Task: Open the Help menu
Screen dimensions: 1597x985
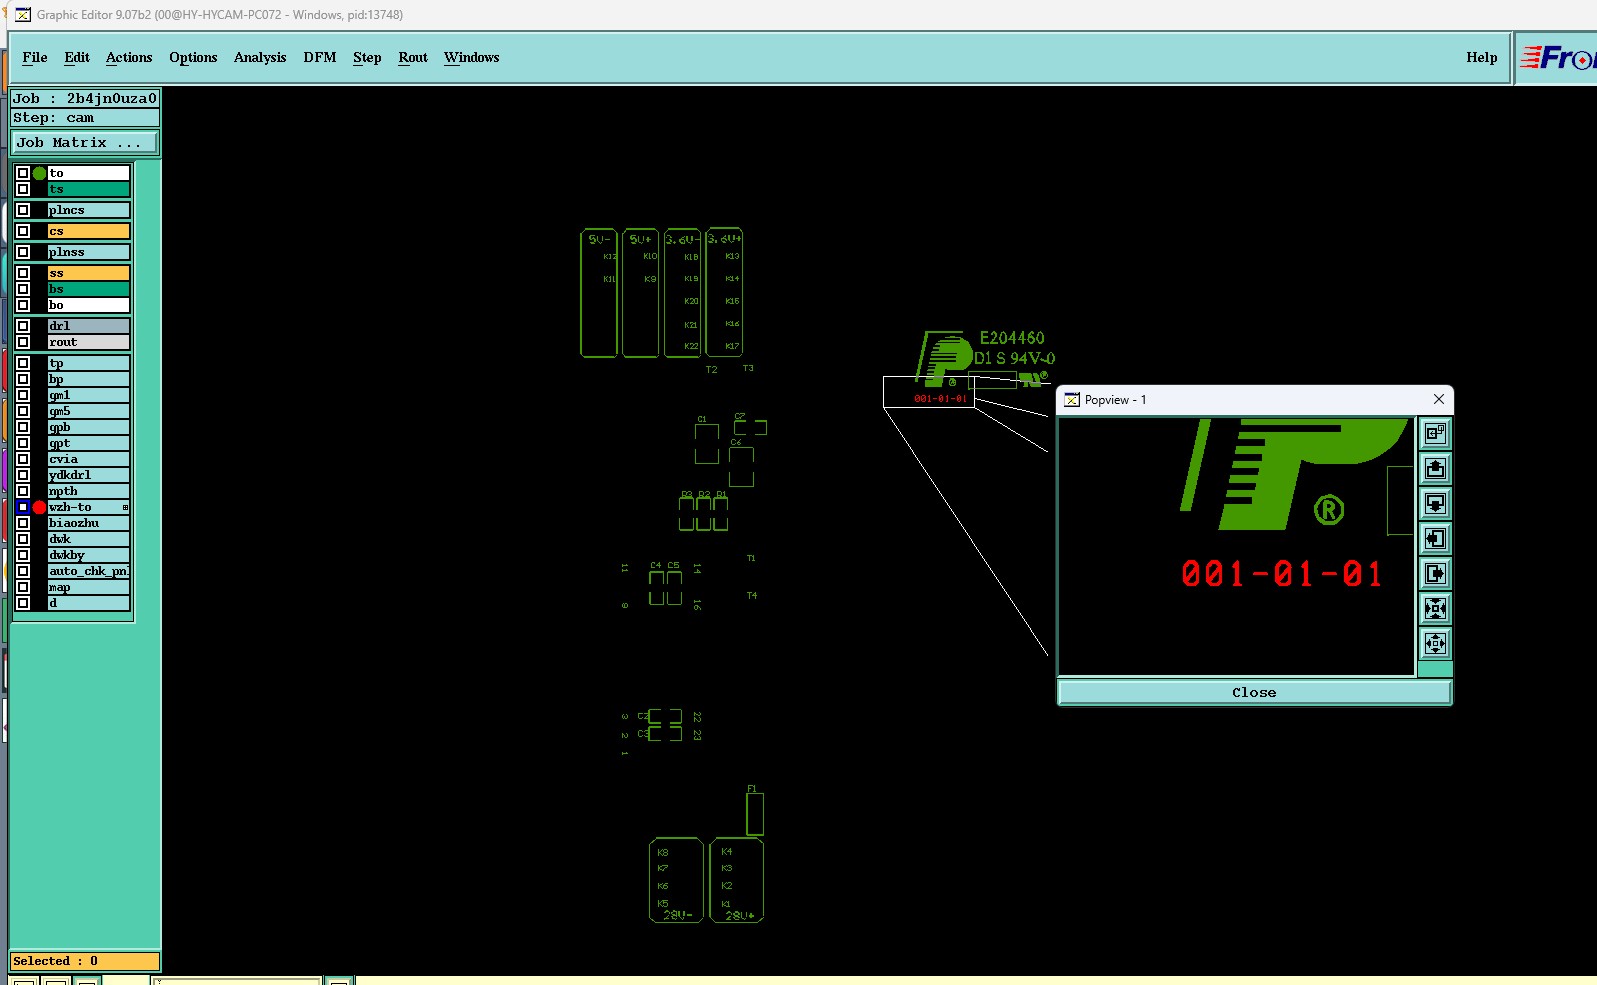Action: point(1482,58)
